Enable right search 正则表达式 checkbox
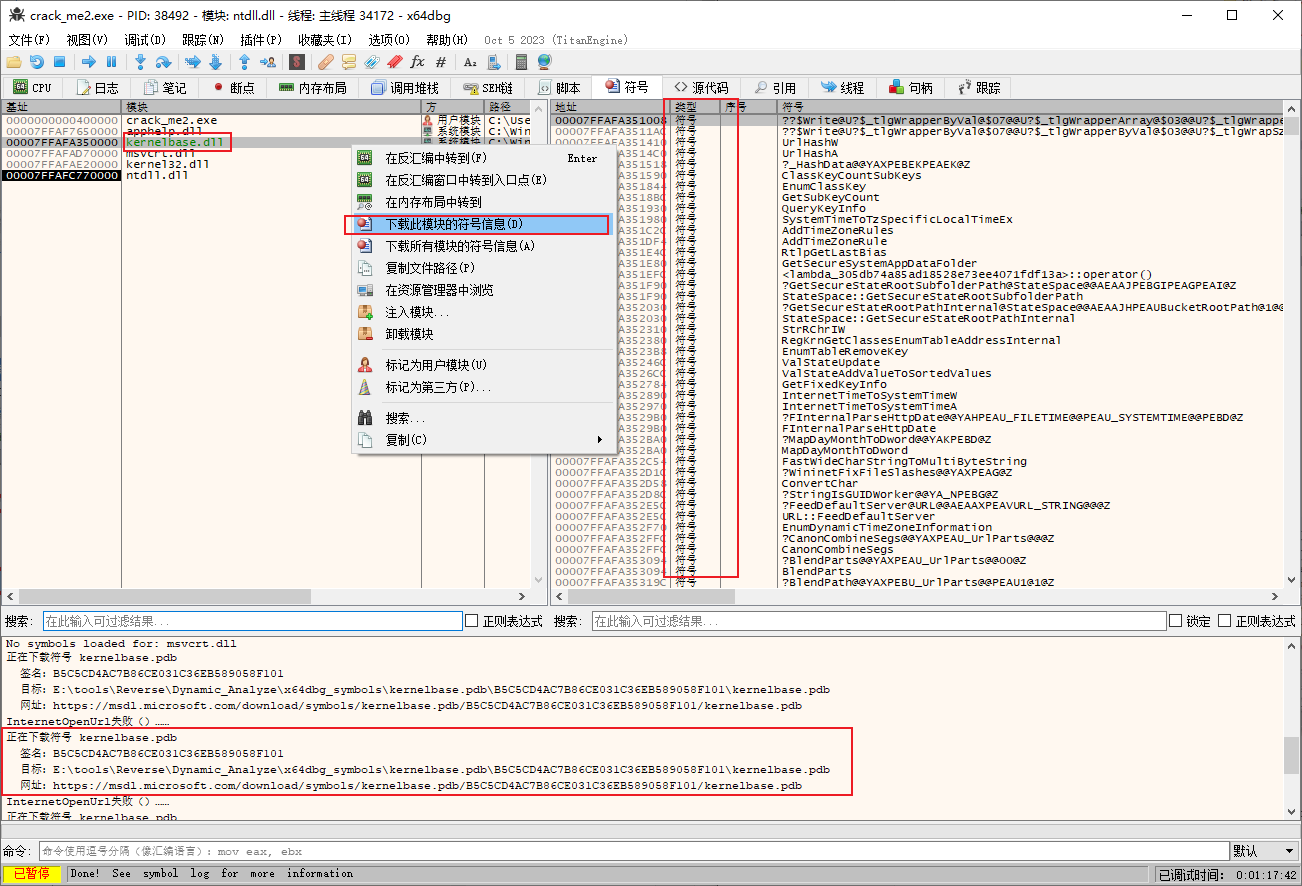Viewport: 1302px width, 886px height. 1225,621
